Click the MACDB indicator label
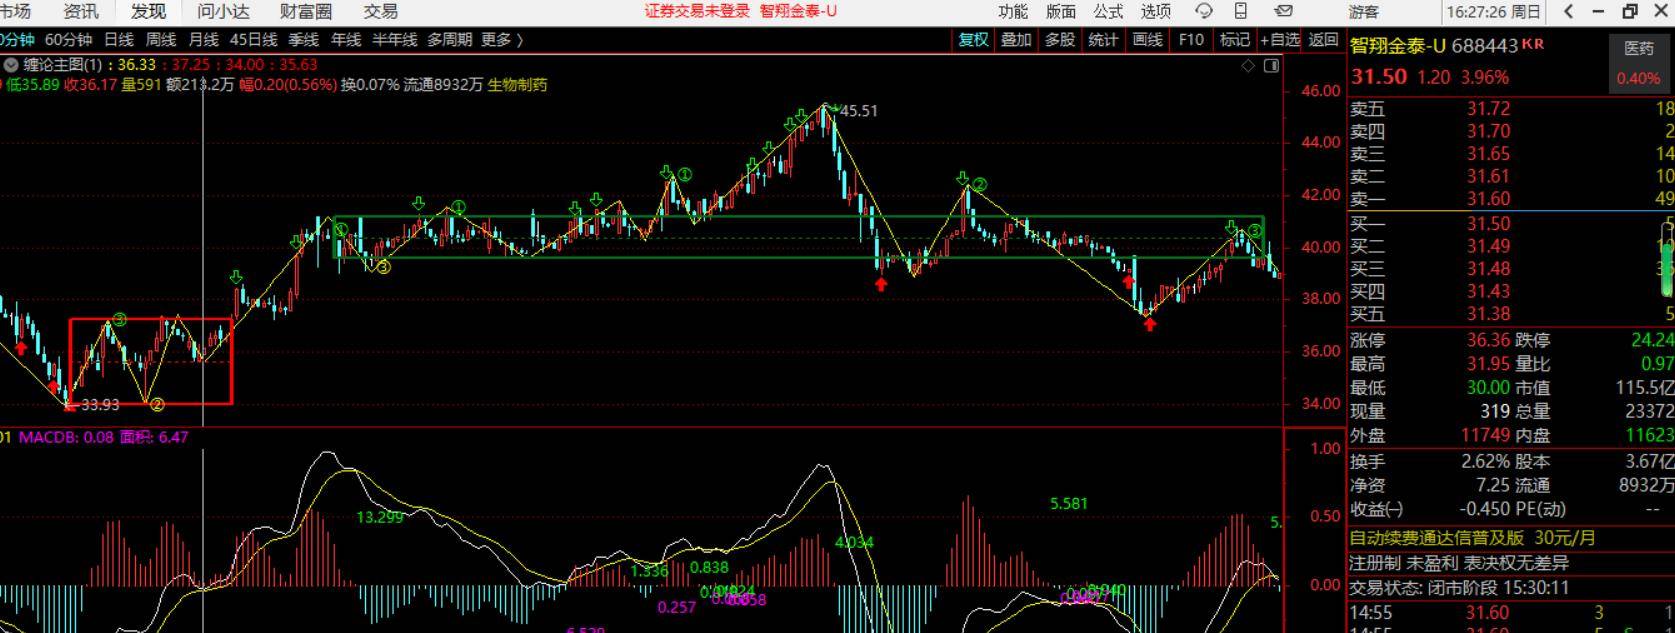 pyautogui.click(x=66, y=437)
